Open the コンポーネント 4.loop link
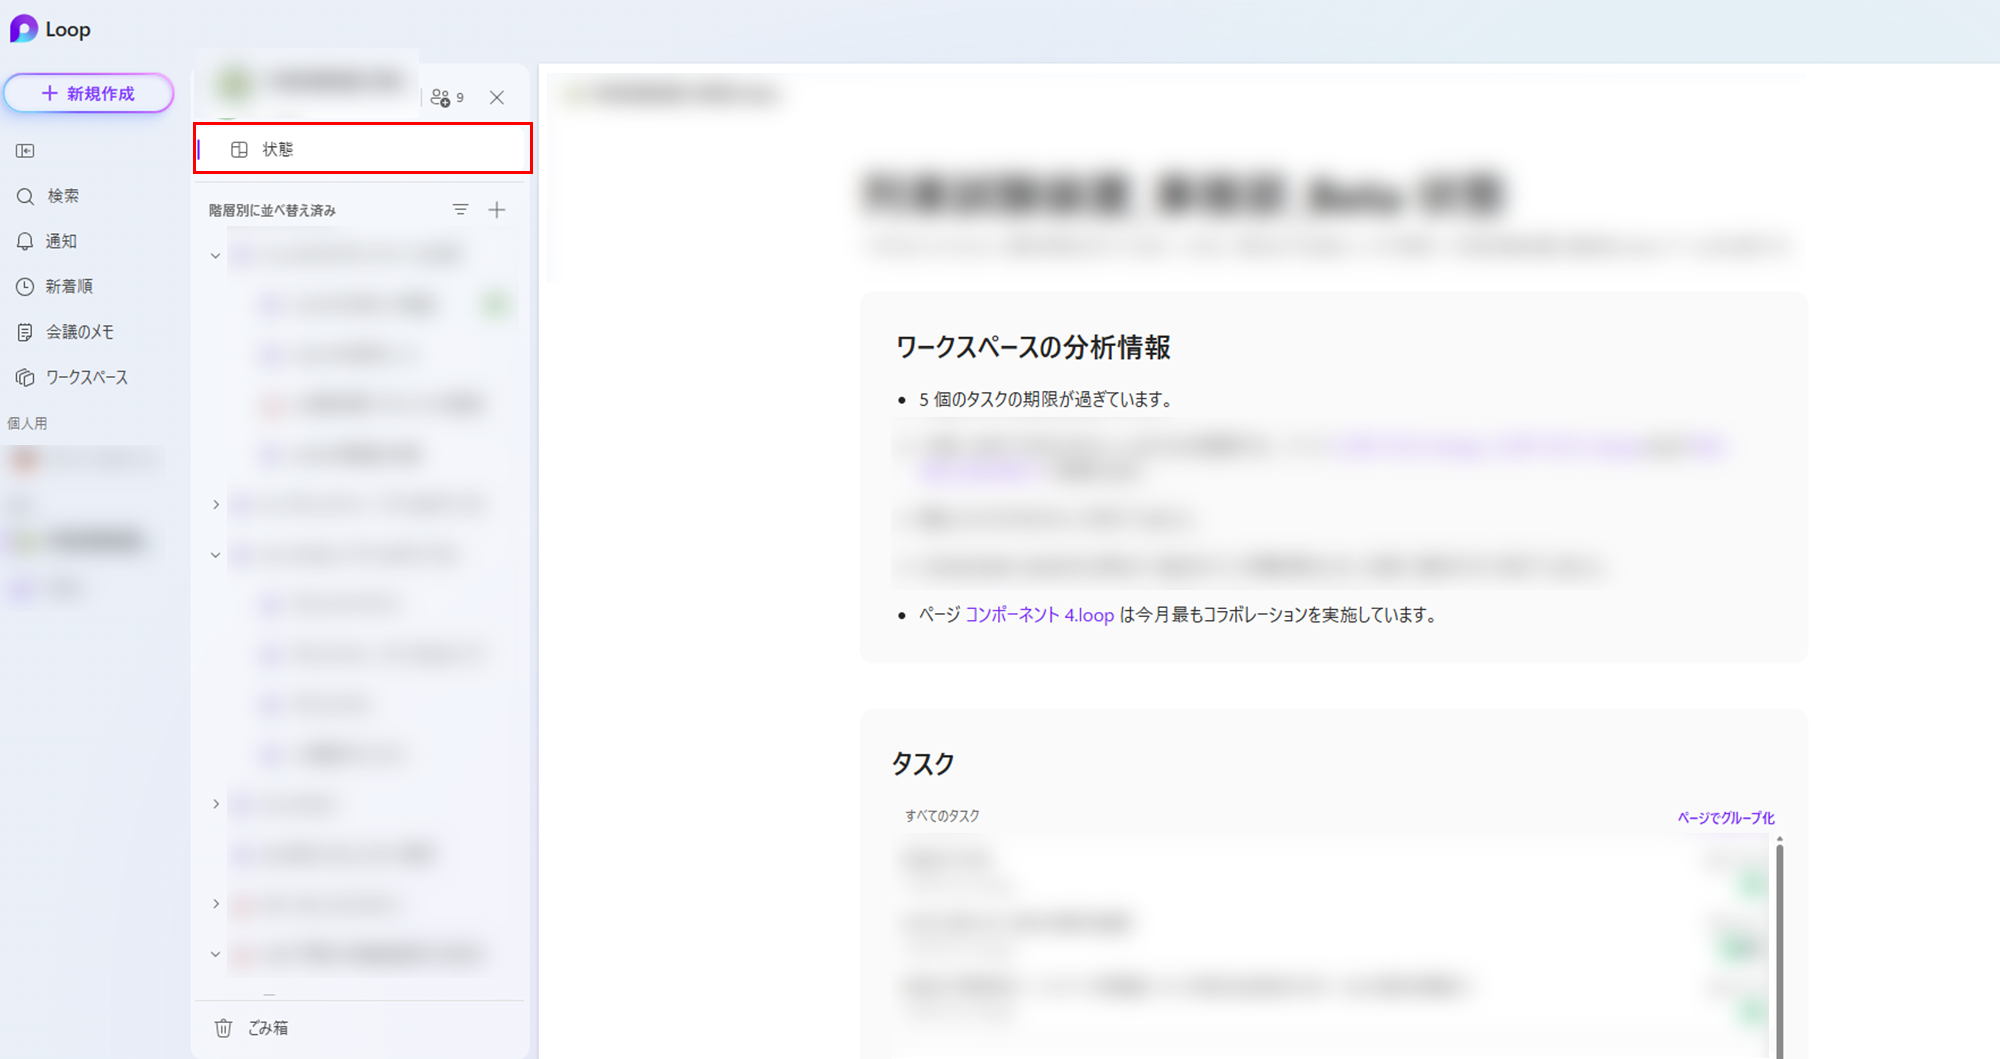 [1039, 615]
